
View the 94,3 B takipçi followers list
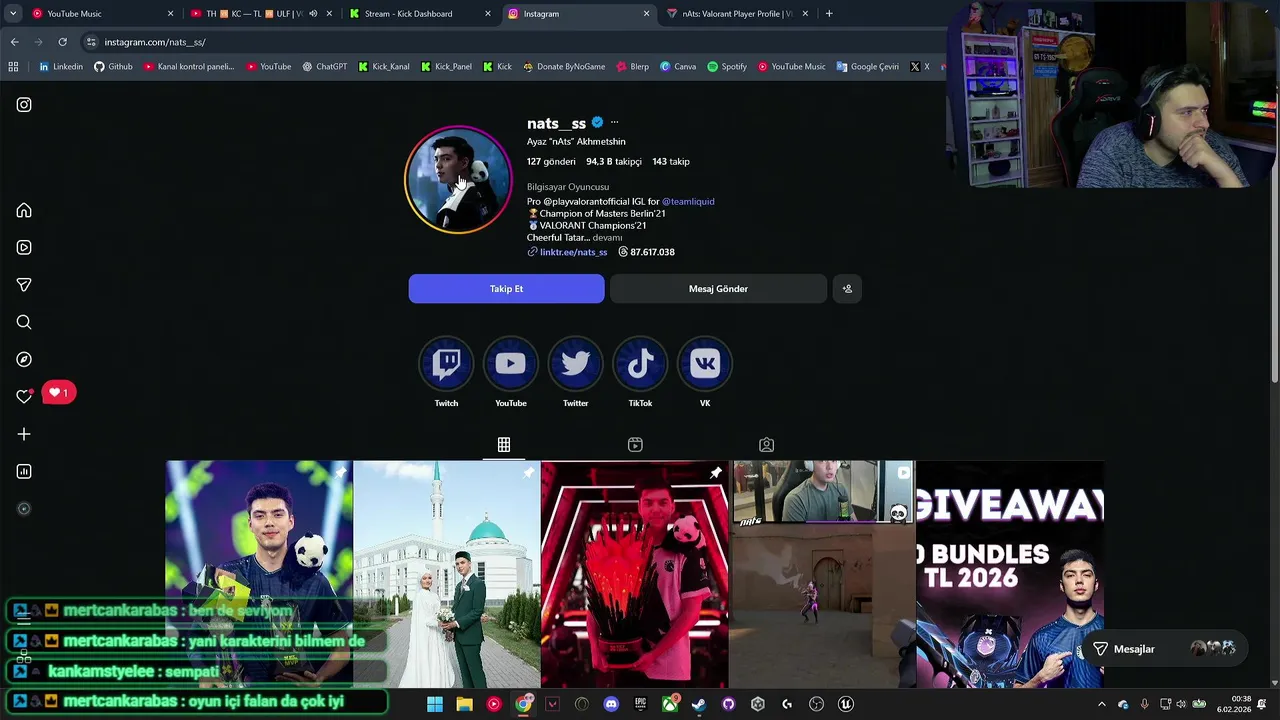(614, 161)
